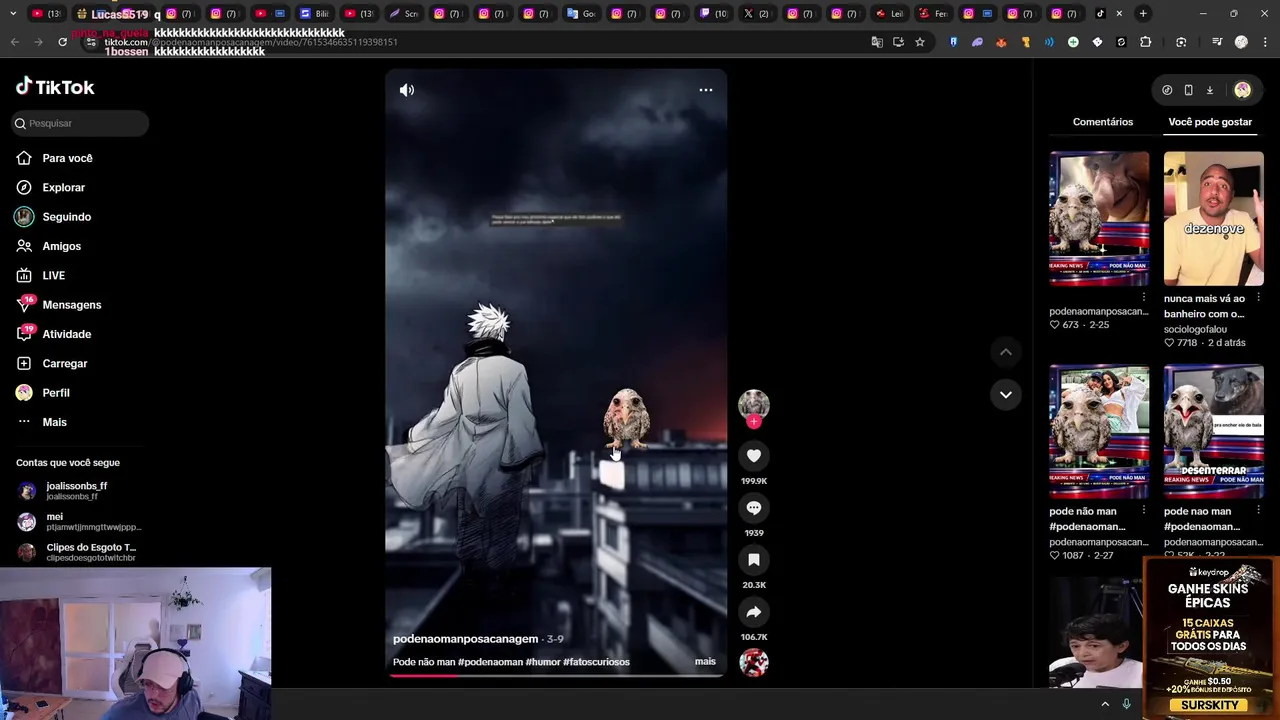This screenshot has width=1280, height=720.
Task: Open get app phone icon
Action: click(x=1188, y=90)
